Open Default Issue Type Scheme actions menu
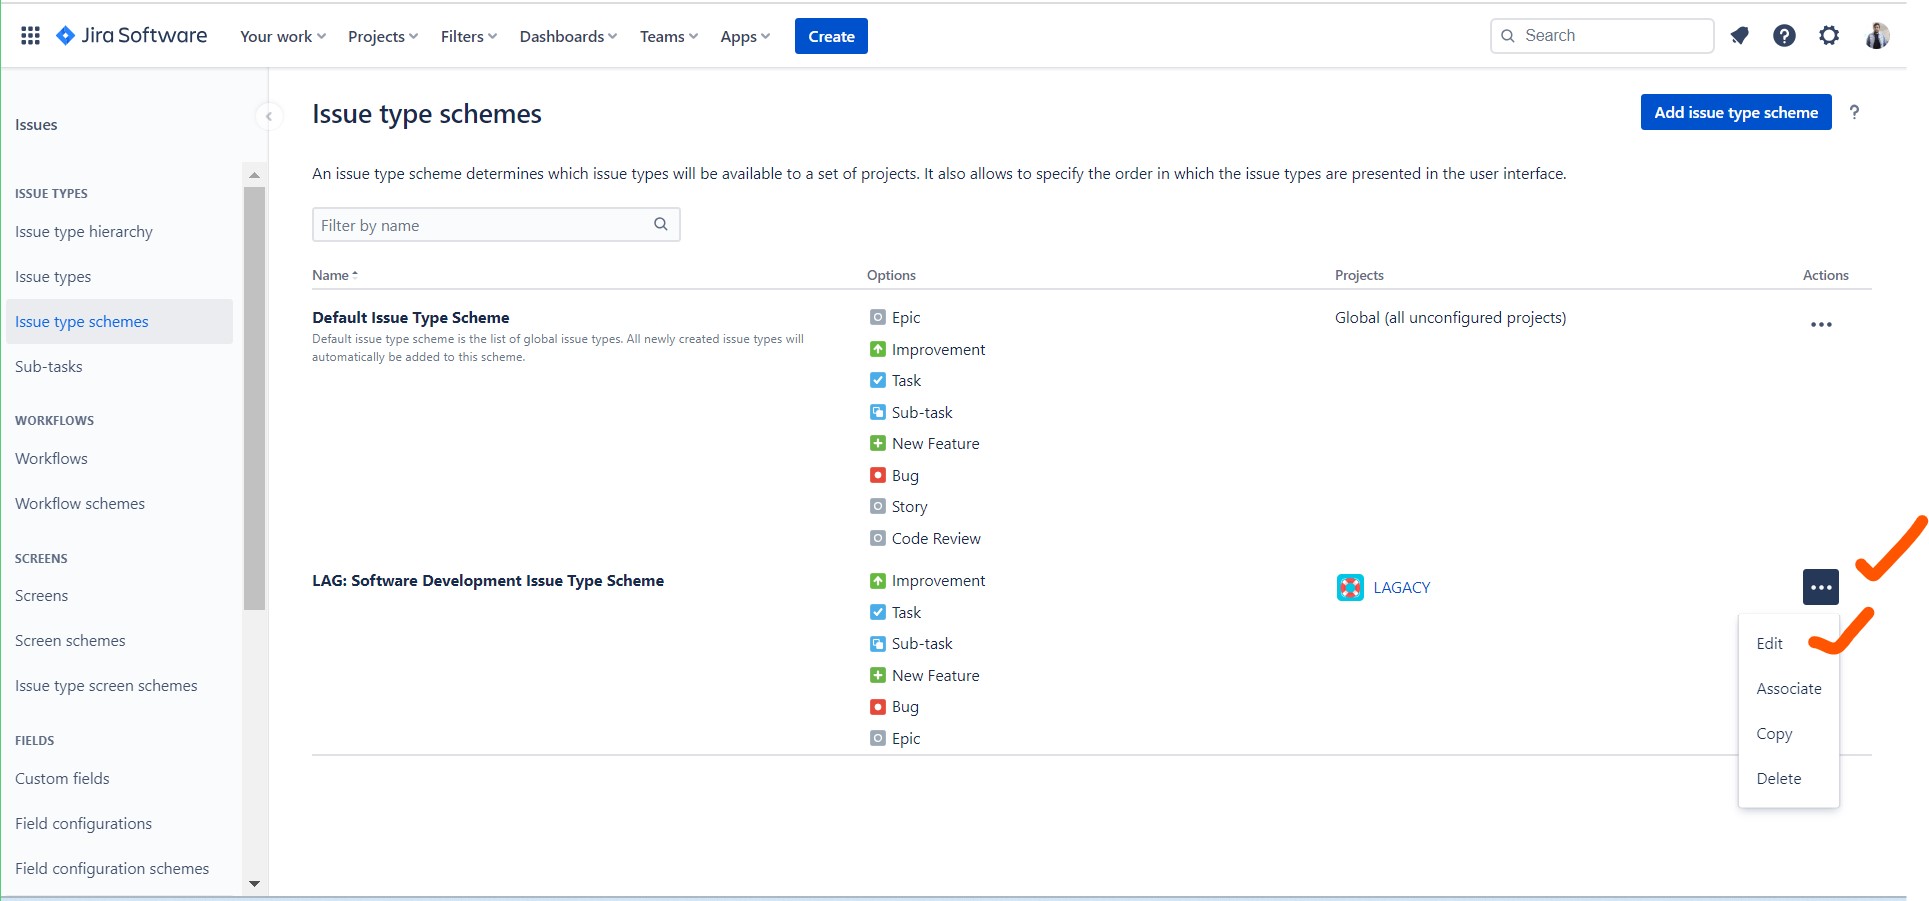Image resolution: width=1929 pixels, height=901 pixels. pos(1820,325)
